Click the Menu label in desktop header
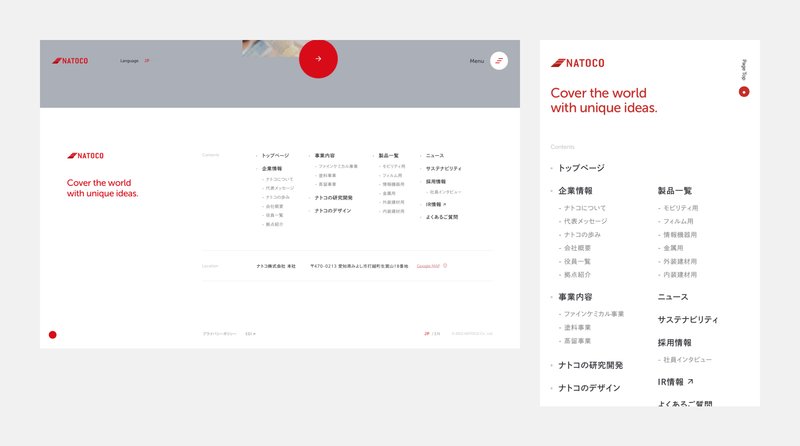 pos(477,61)
